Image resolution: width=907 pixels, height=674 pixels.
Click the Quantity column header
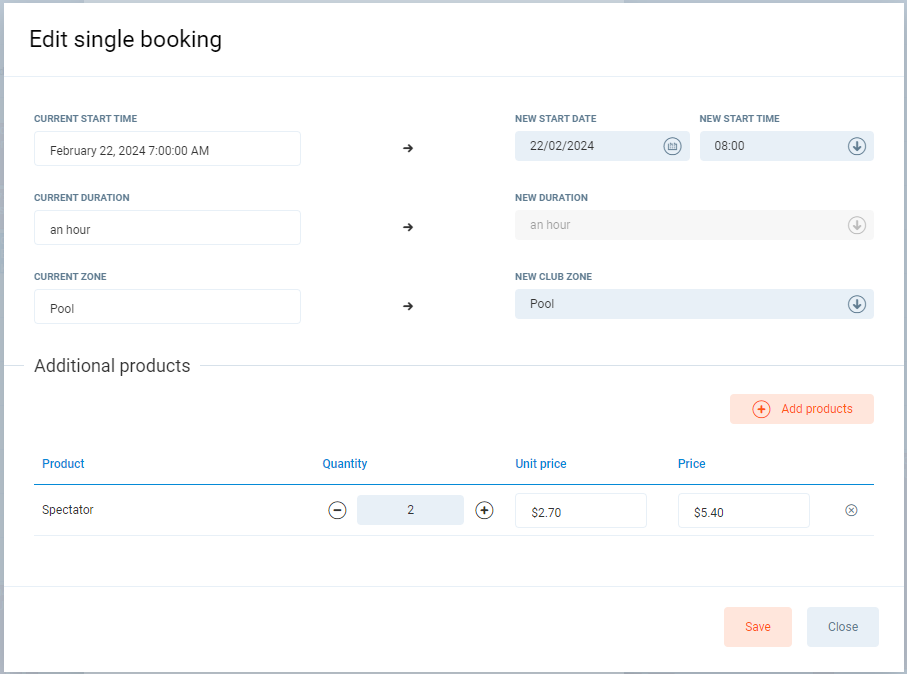(x=345, y=464)
